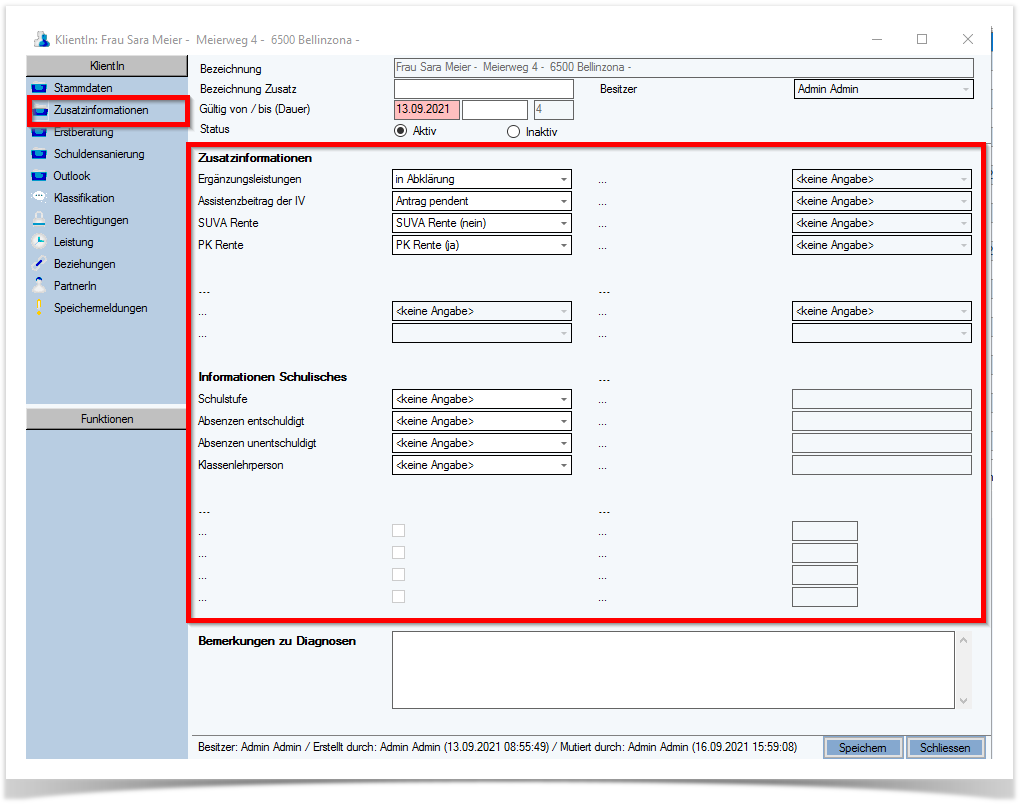Select the Inaktiv status radio button

(x=514, y=132)
